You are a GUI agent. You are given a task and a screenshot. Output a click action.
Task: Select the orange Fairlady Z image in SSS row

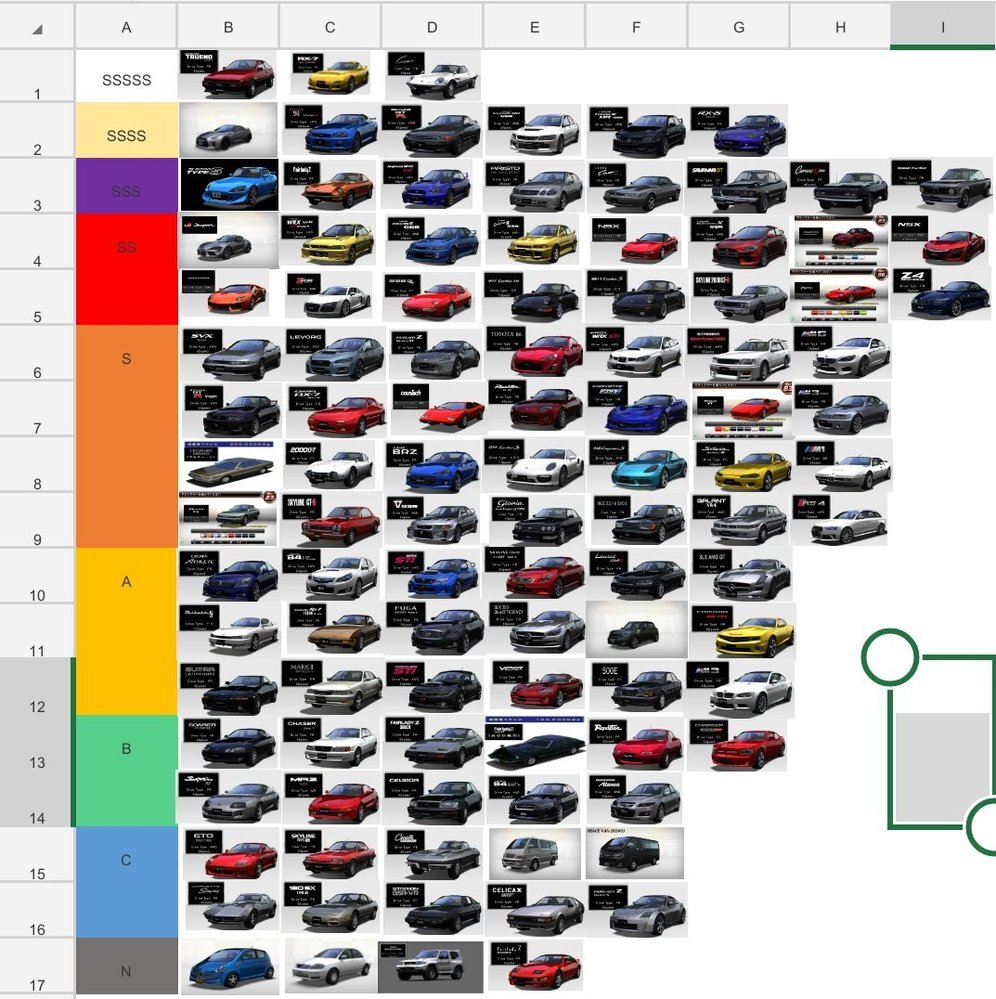click(x=329, y=185)
